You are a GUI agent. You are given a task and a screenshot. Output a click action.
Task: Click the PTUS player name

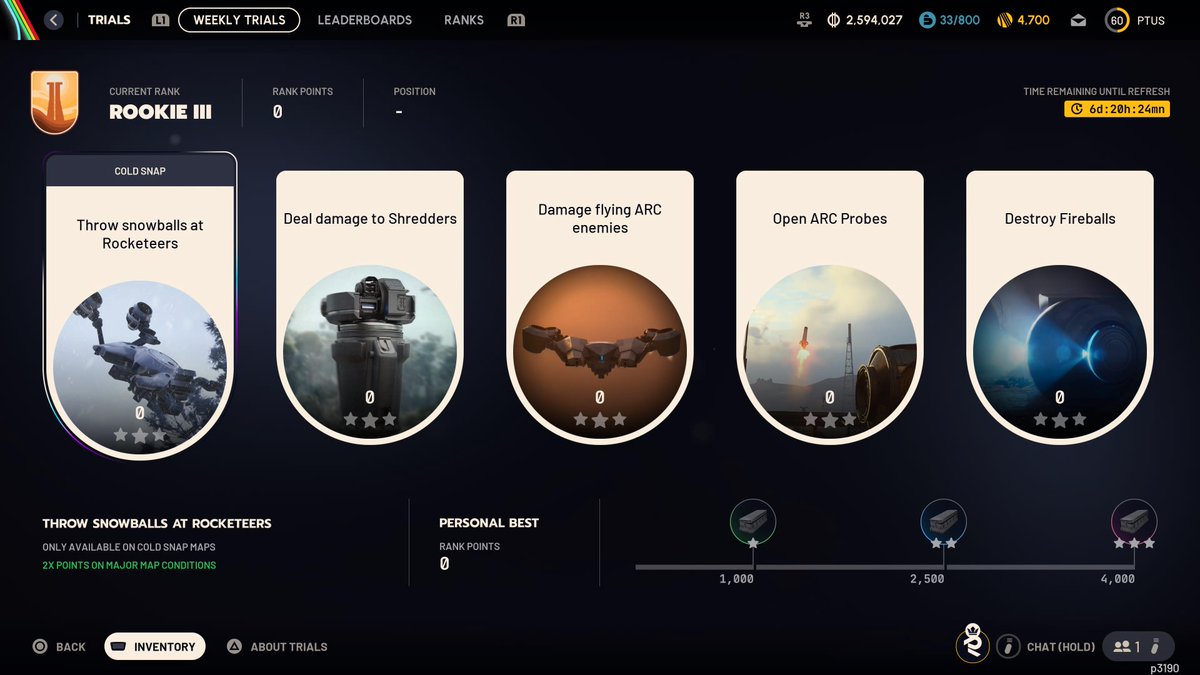(1151, 20)
